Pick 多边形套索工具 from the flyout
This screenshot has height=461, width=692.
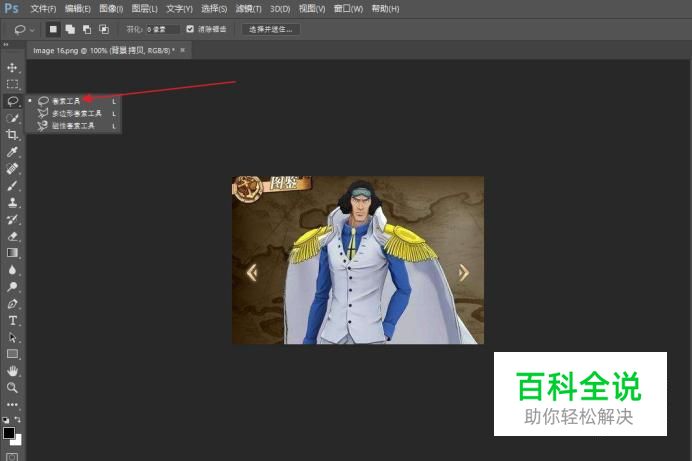tap(73, 113)
